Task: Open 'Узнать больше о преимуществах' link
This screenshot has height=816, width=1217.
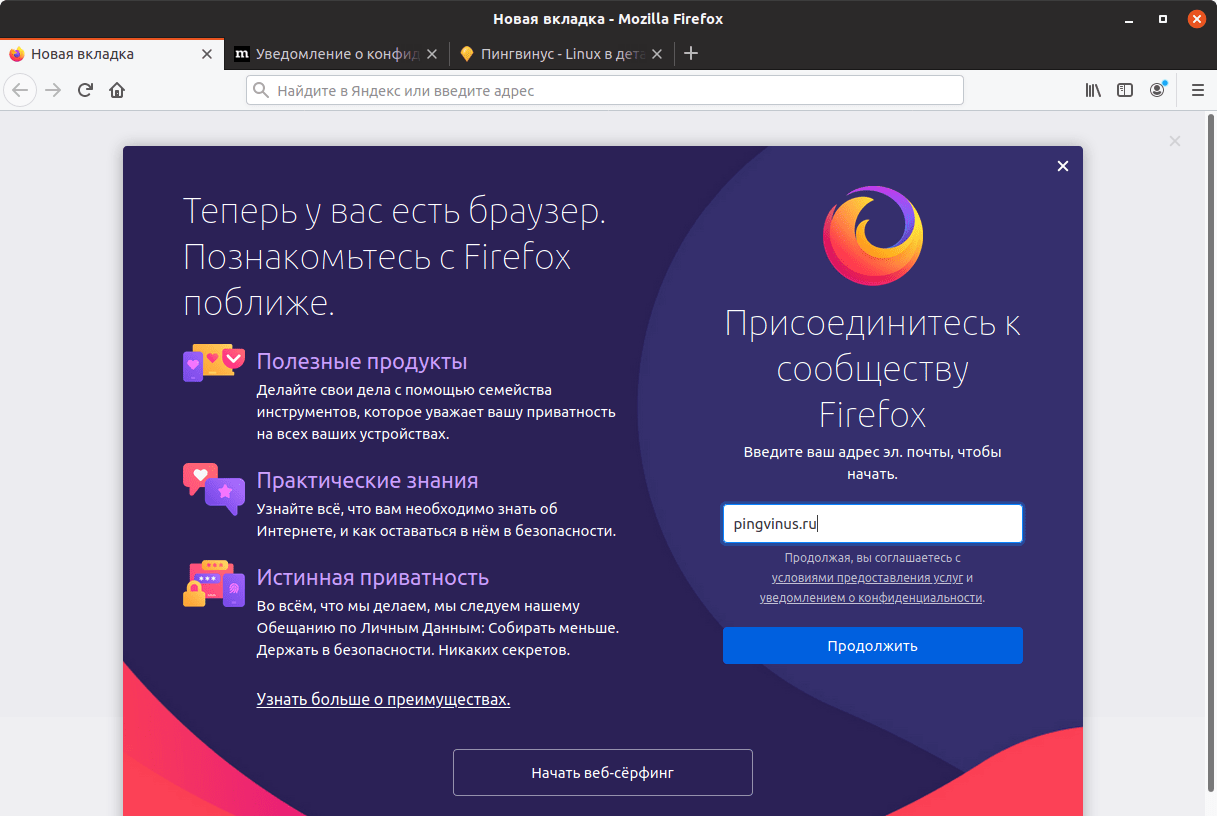Action: pyautogui.click(x=383, y=699)
